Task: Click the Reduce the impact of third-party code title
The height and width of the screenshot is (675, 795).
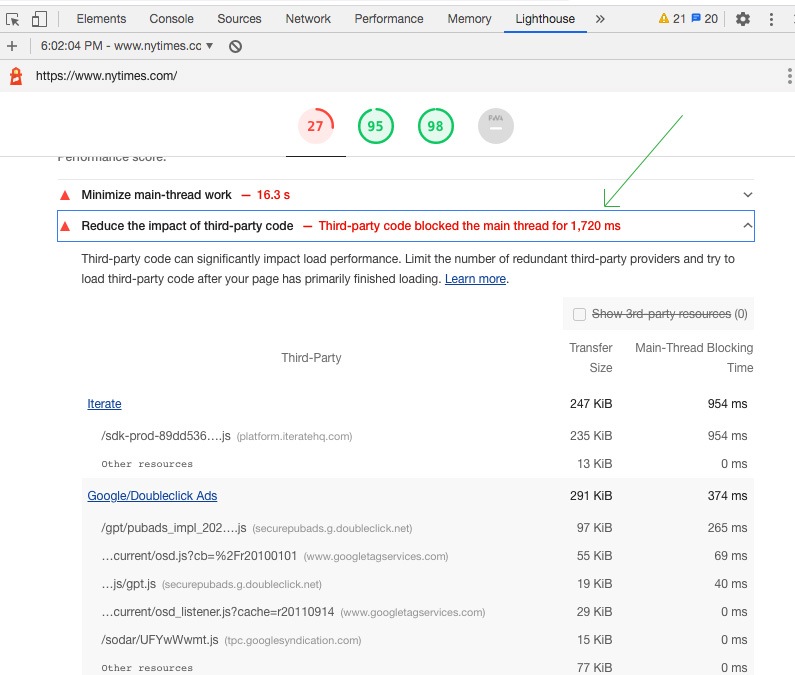Action: [187, 226]
